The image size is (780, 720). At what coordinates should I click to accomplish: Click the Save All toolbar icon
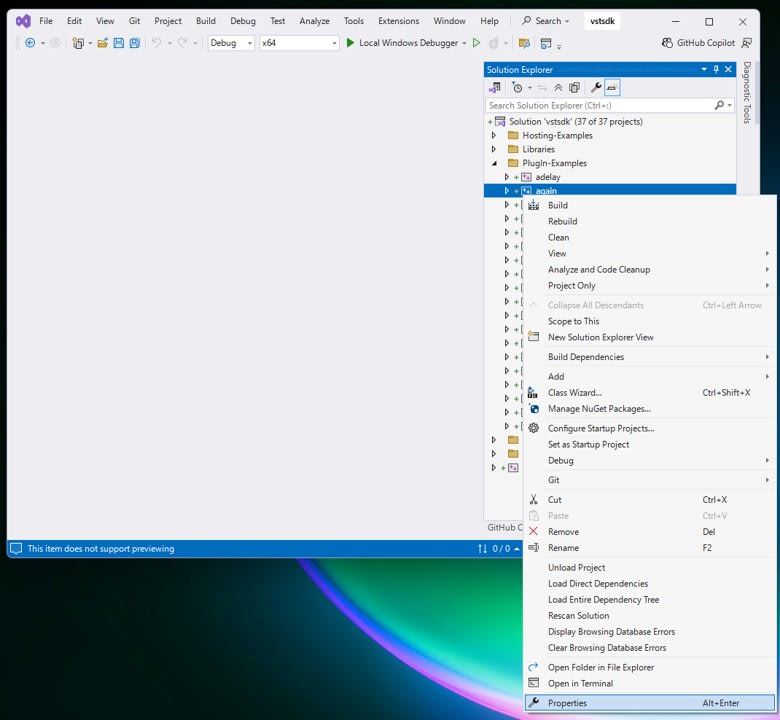[x=134, y=43]
